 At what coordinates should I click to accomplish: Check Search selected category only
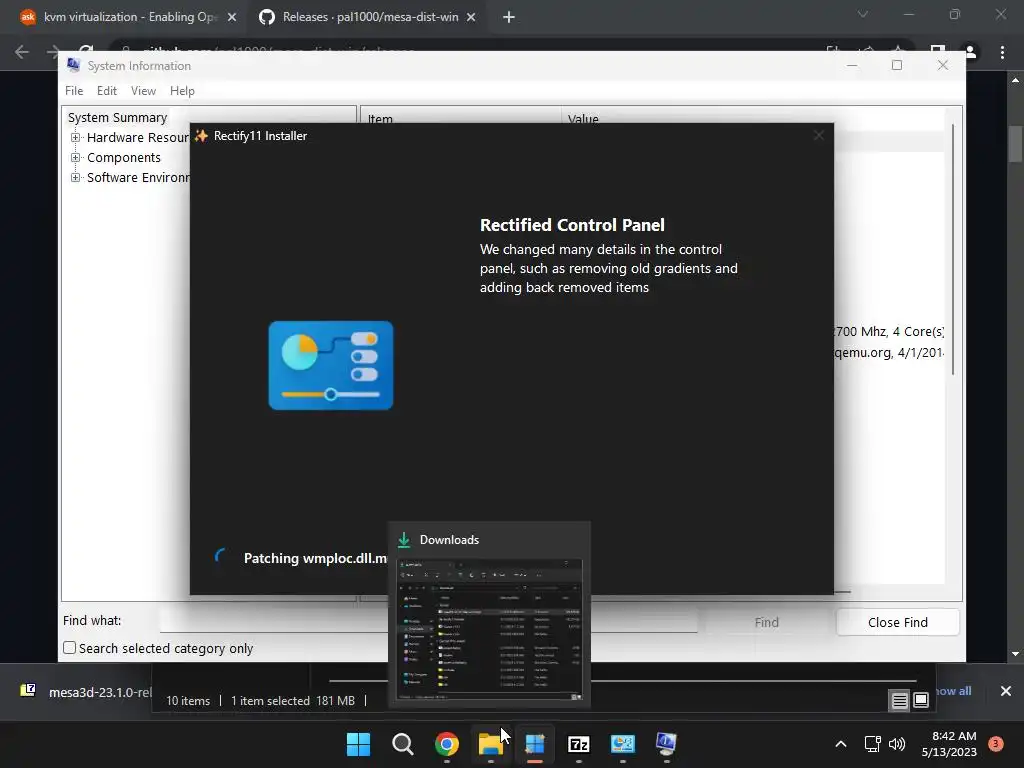tap(69, 648)
